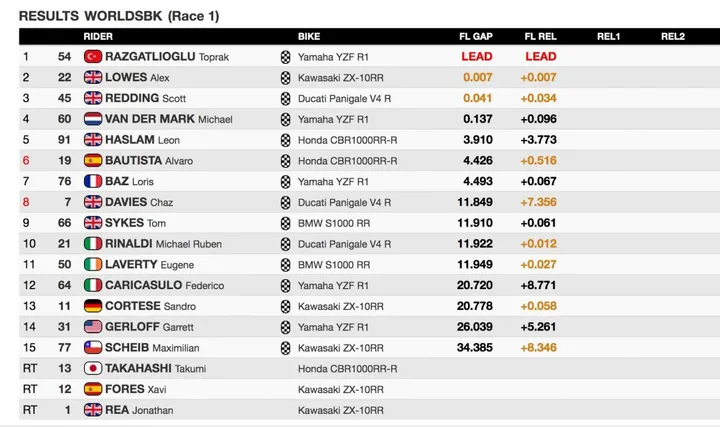Click the Turkish flag beside Razgatlioglu

point(93,57)
